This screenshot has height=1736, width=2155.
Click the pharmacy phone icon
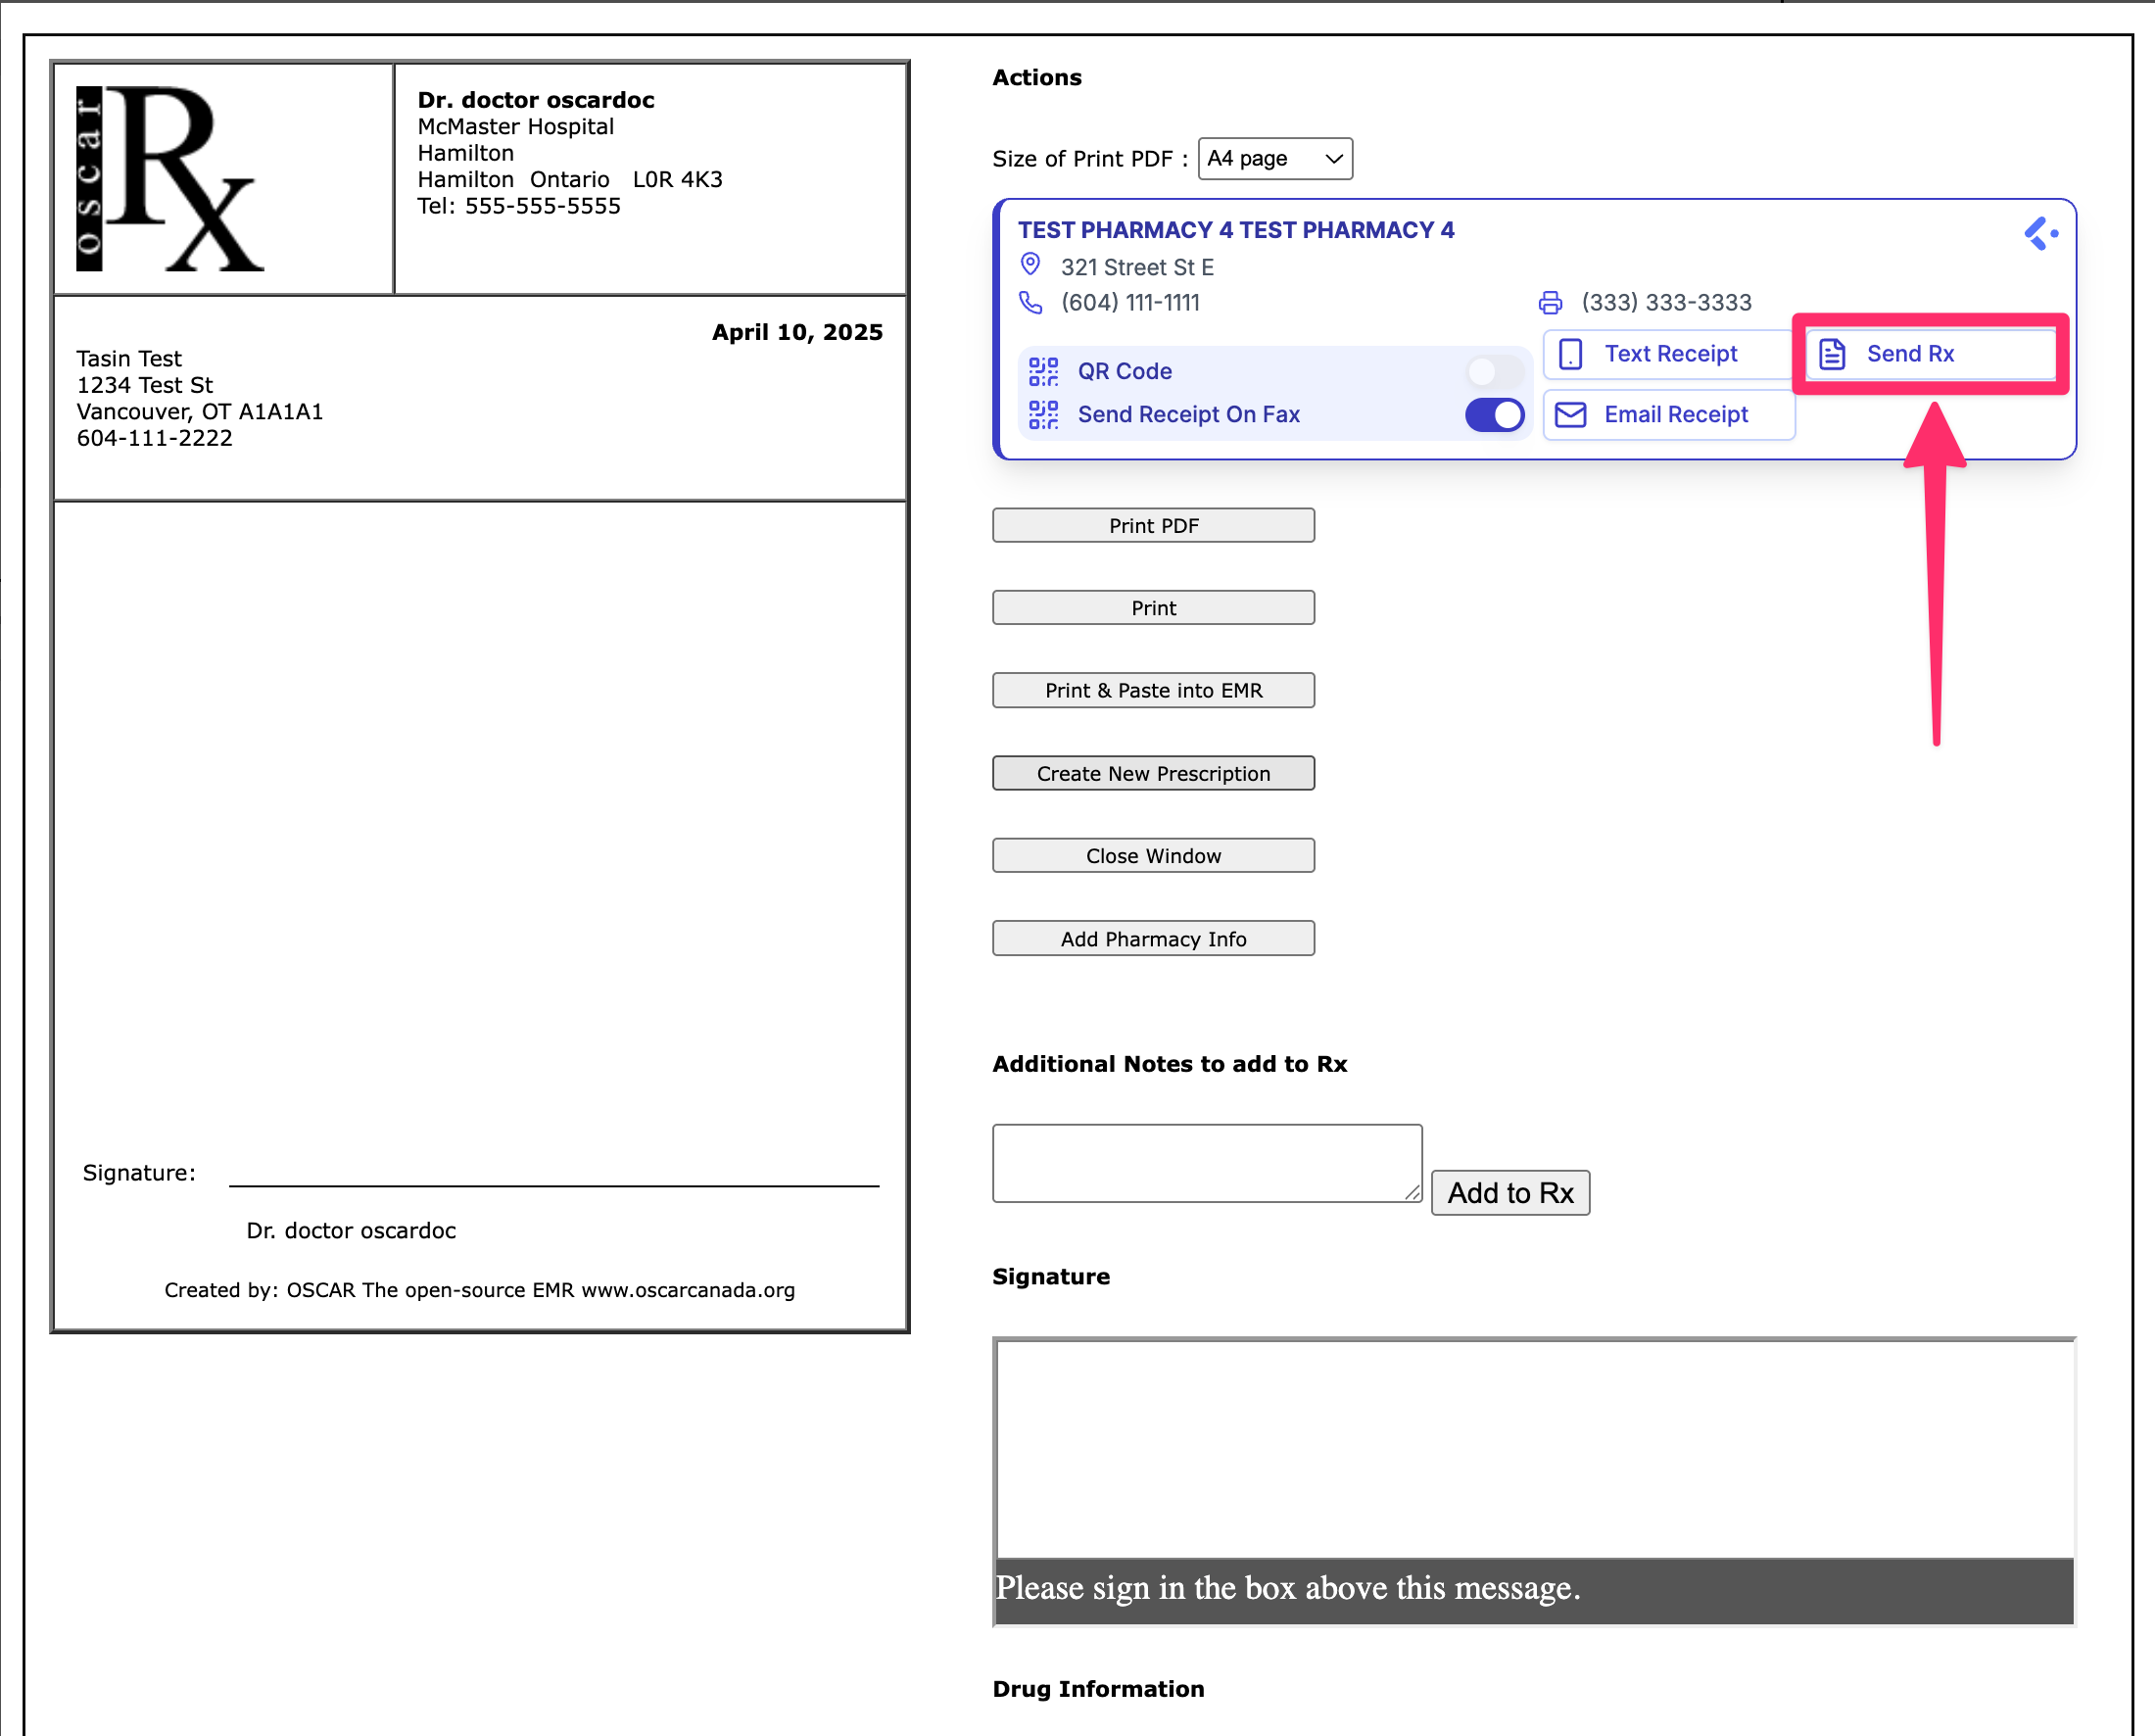point(1030,302)
